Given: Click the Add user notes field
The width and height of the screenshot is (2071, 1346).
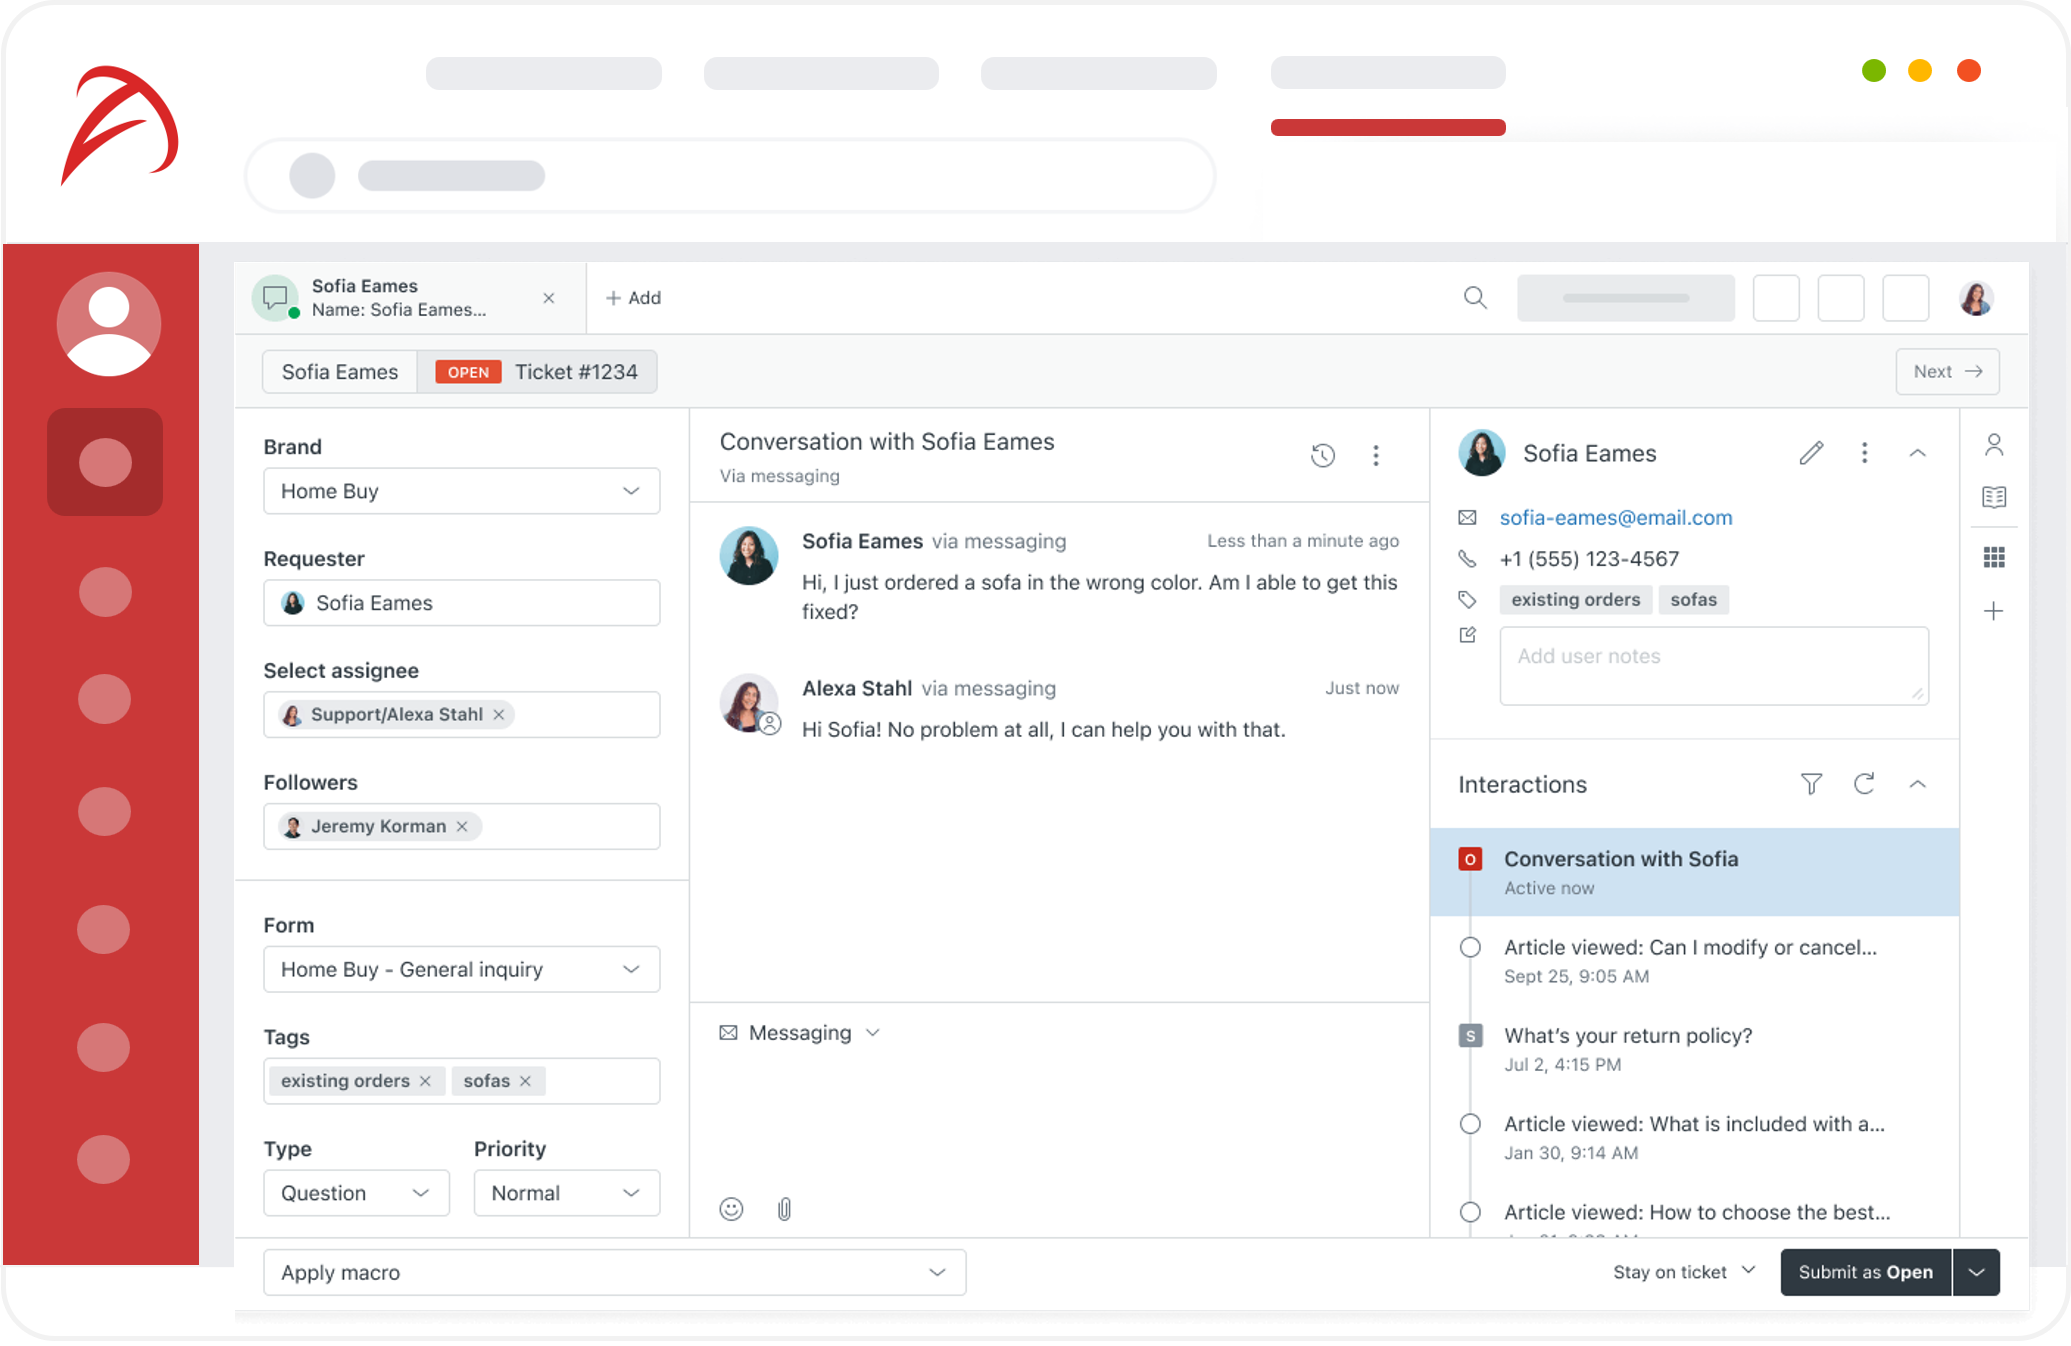Looking at the screenshot, I should point(1714,666).
